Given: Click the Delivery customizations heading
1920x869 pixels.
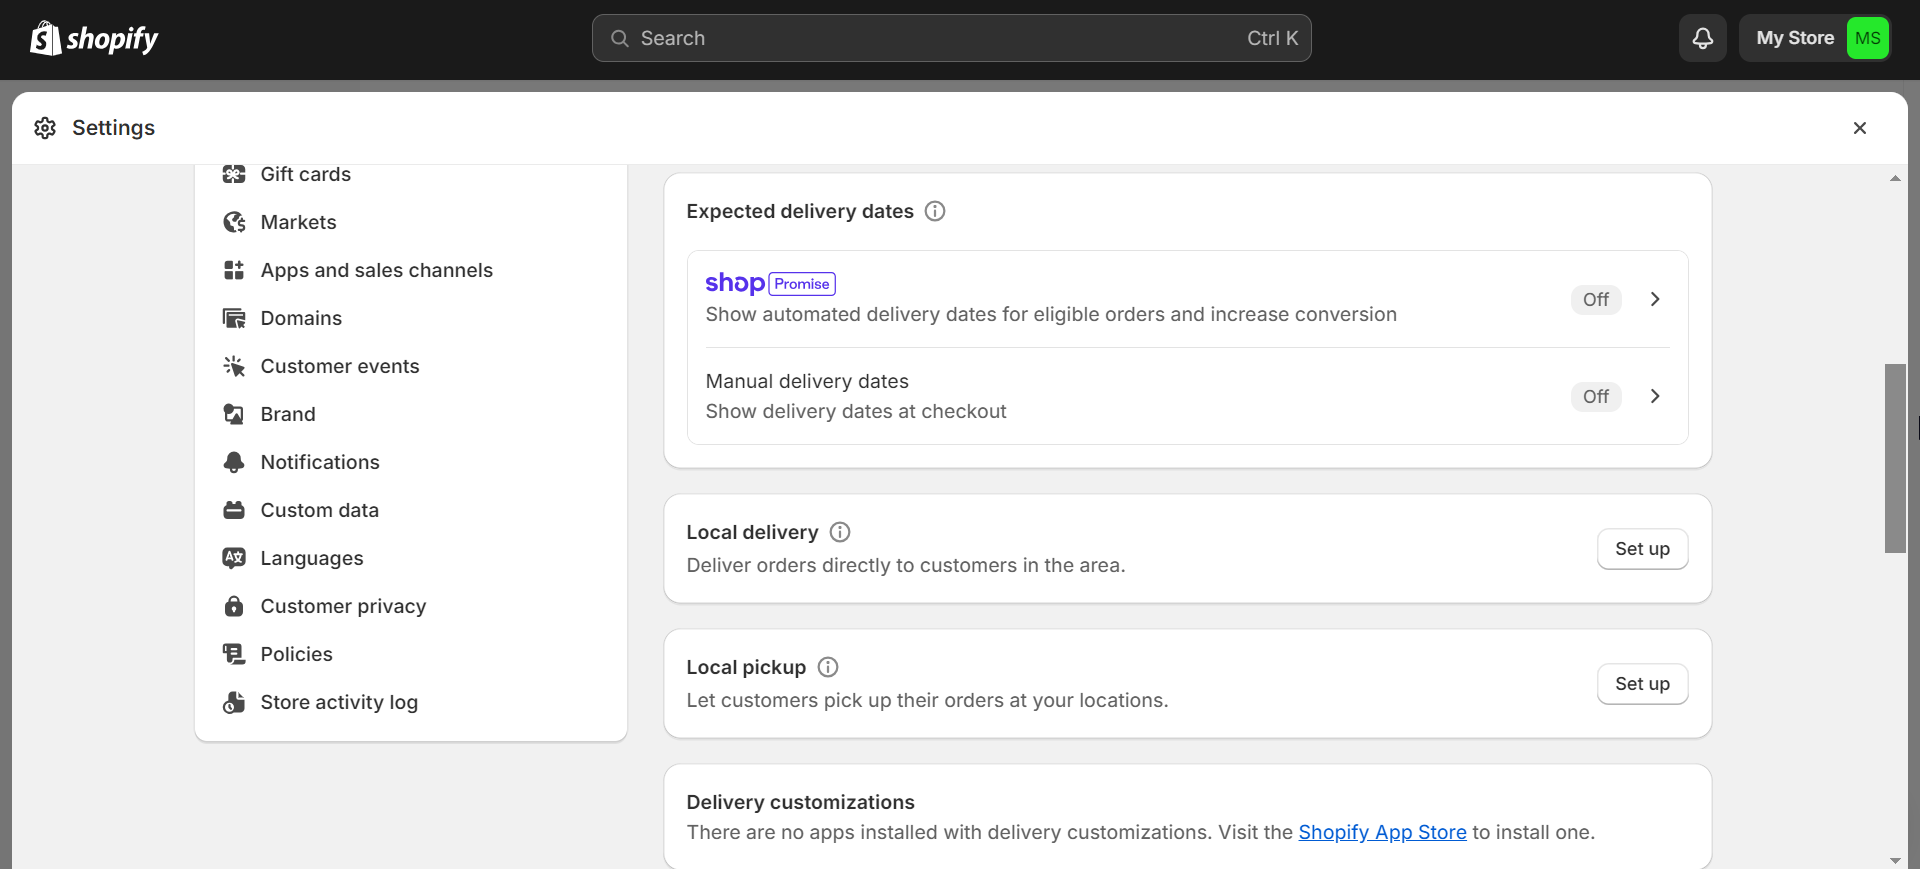Looking at the screenshot, I should (x=800, y=802).
